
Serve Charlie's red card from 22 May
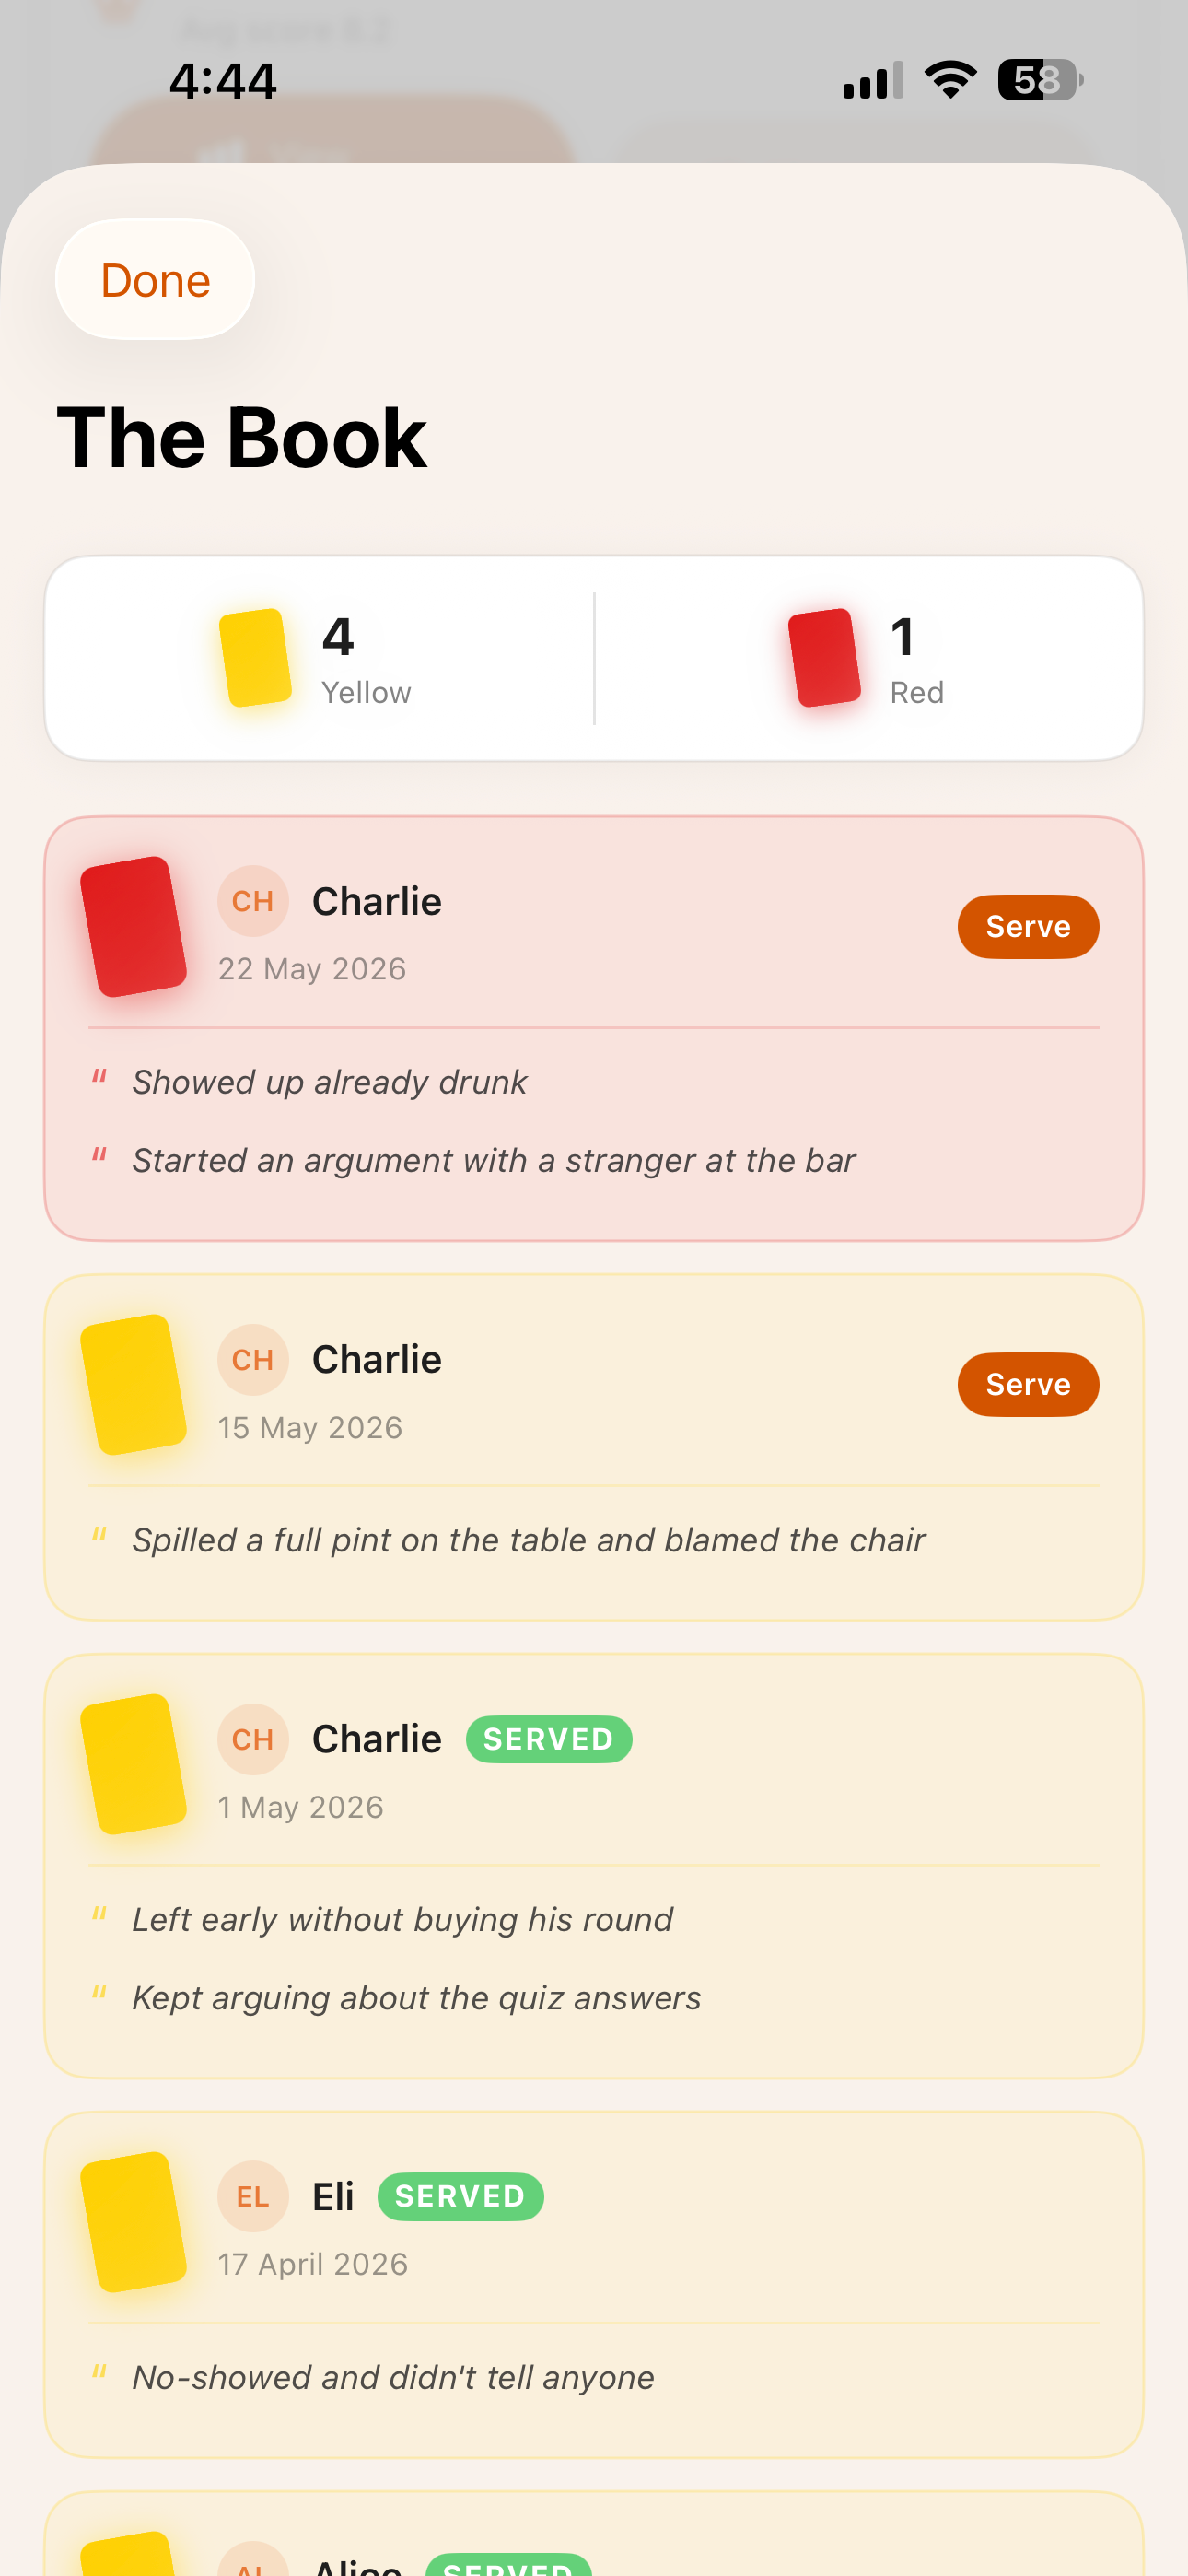coord(1028,927)
